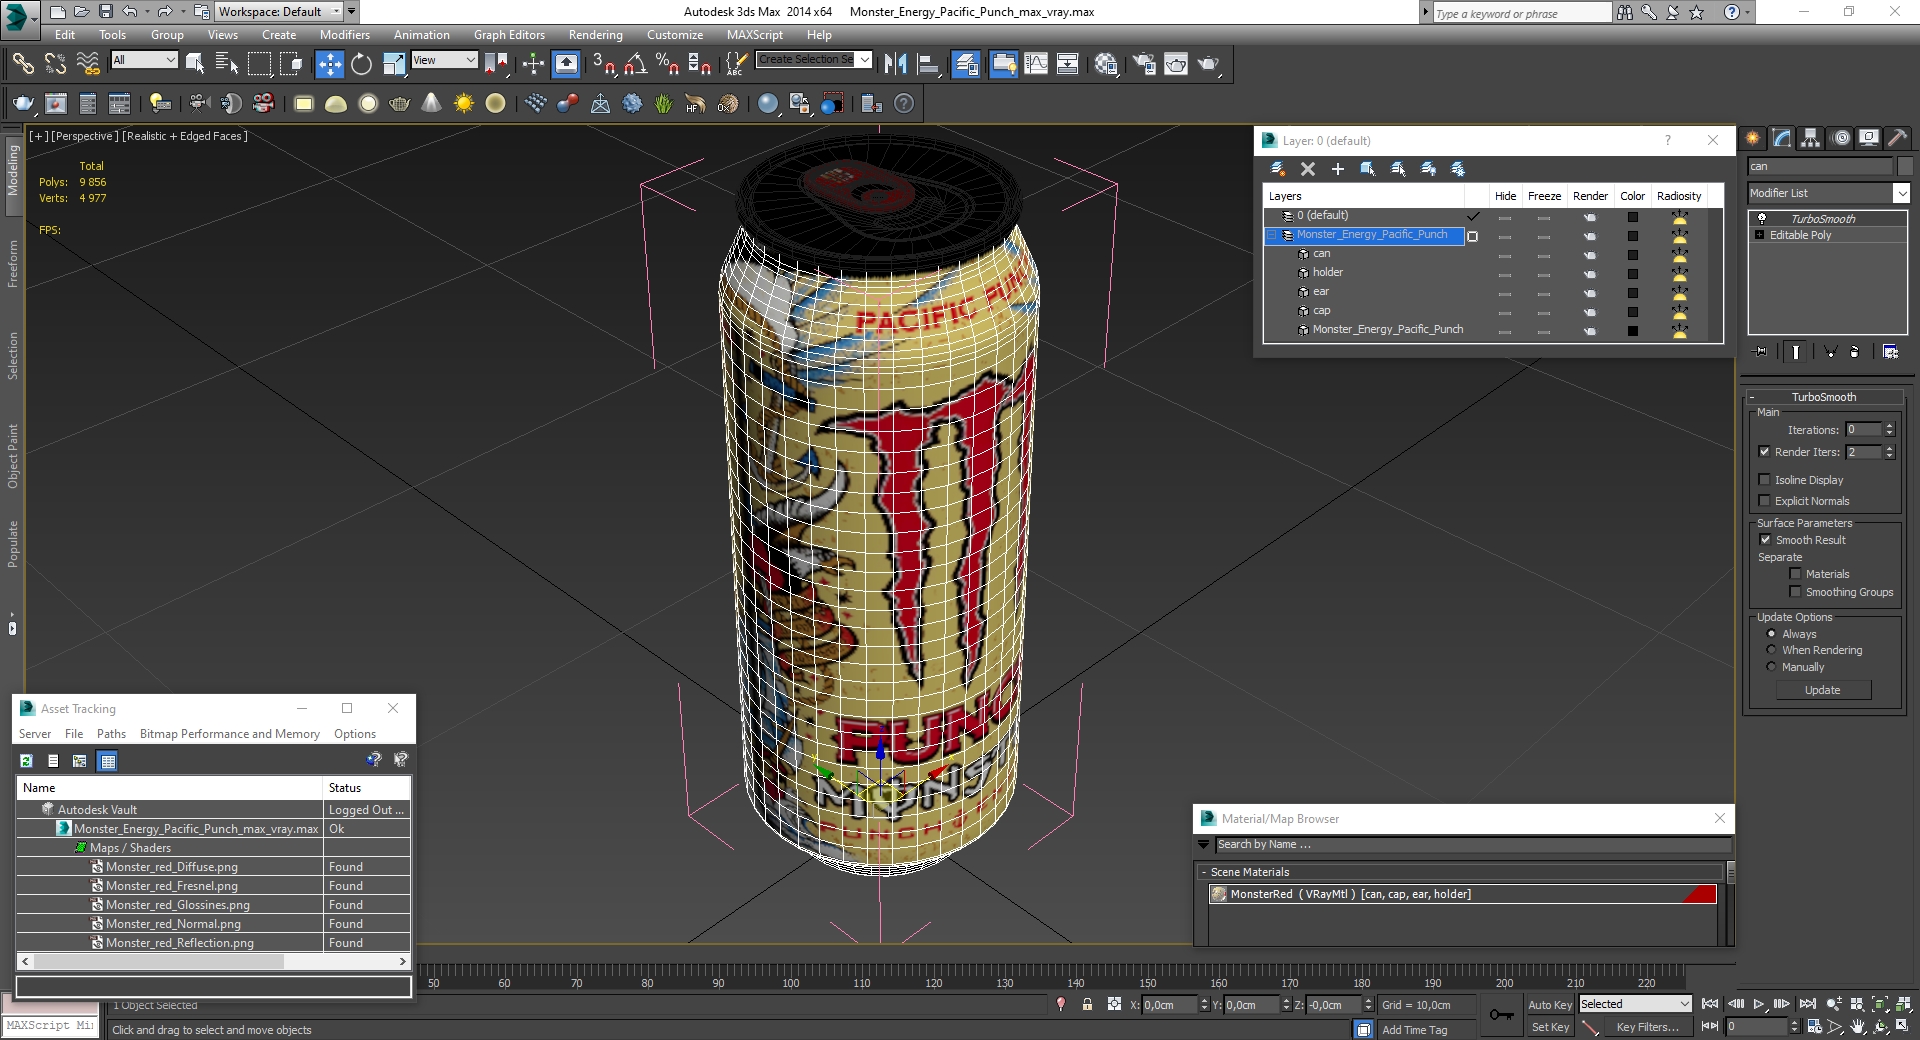The image size is (1920, 1040).
Task: Open the Create command panel tab
Action: click(x=1753, y=139)
